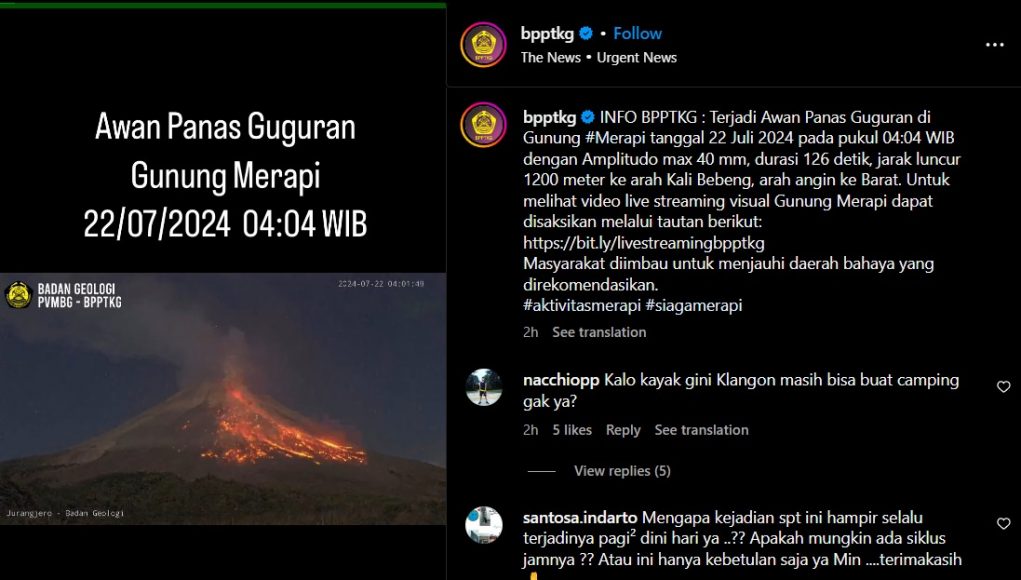Show translation of nacchiopp's comment
Image resolution: width=1021 pixels, height=580 pixels.
point(701,430)
